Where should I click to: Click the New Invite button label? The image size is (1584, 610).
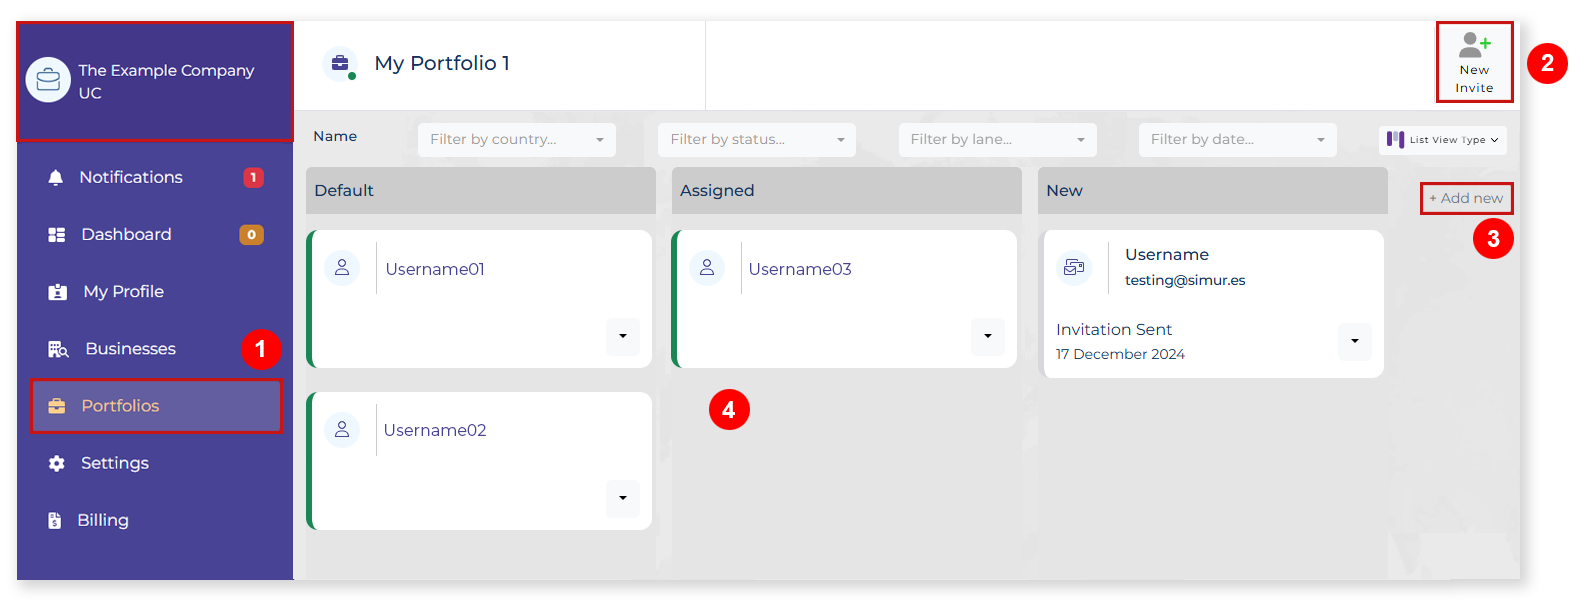point(1474,79)
